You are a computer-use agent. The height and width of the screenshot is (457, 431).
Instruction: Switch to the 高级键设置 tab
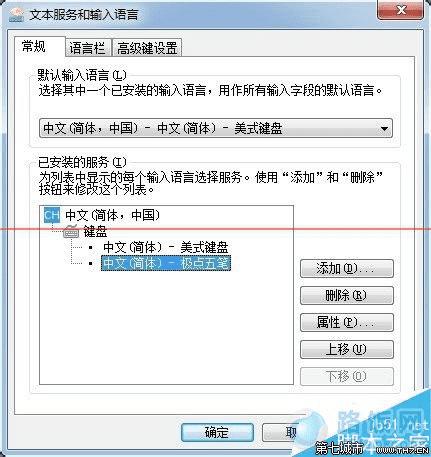(147, 48)
